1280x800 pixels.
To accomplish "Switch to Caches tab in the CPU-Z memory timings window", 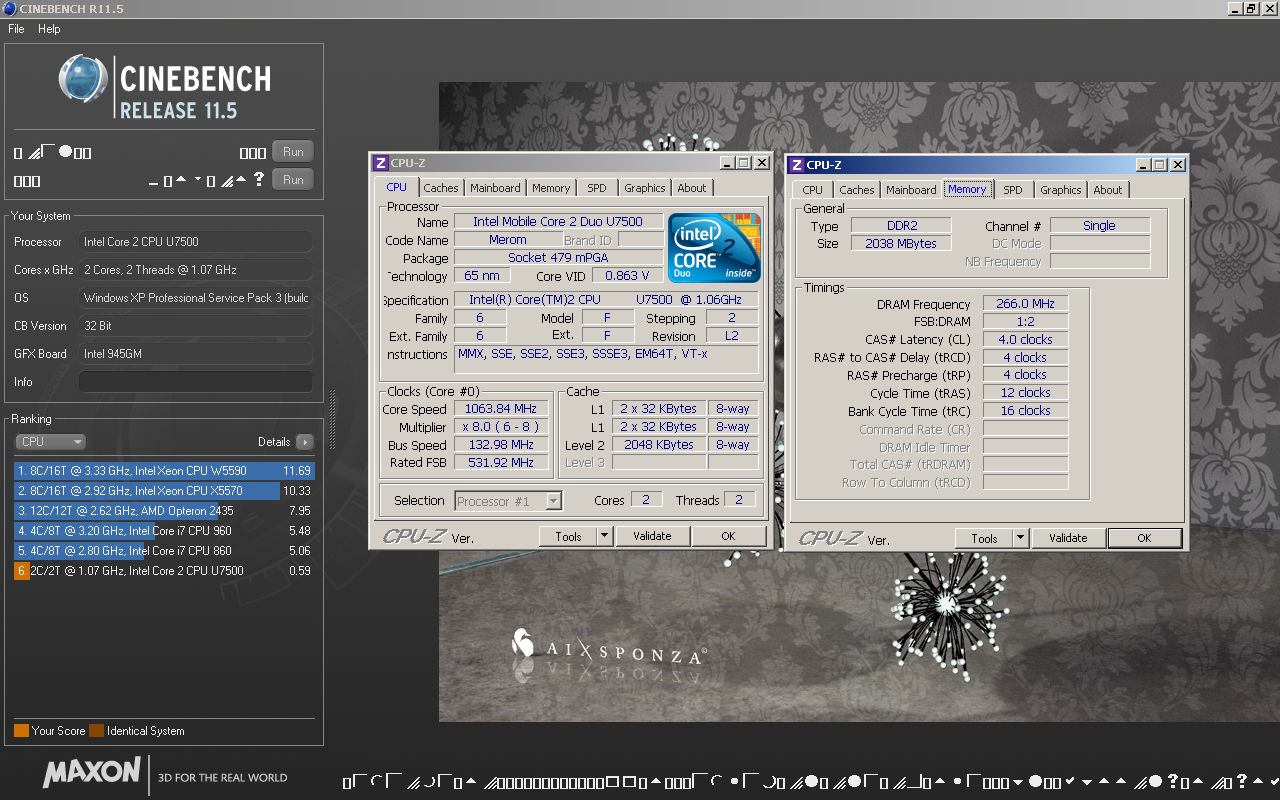I will (857, 190).
